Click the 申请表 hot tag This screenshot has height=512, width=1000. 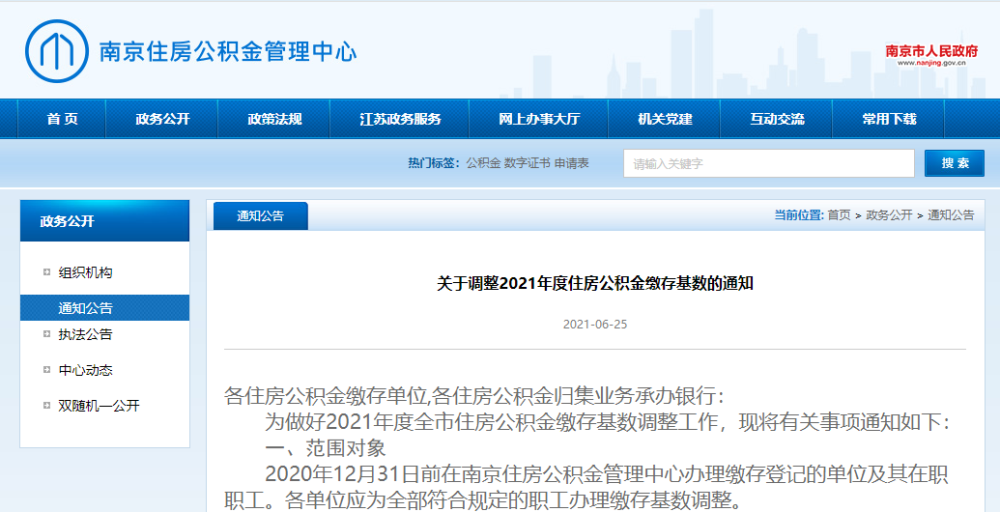(x=571, y=163)
